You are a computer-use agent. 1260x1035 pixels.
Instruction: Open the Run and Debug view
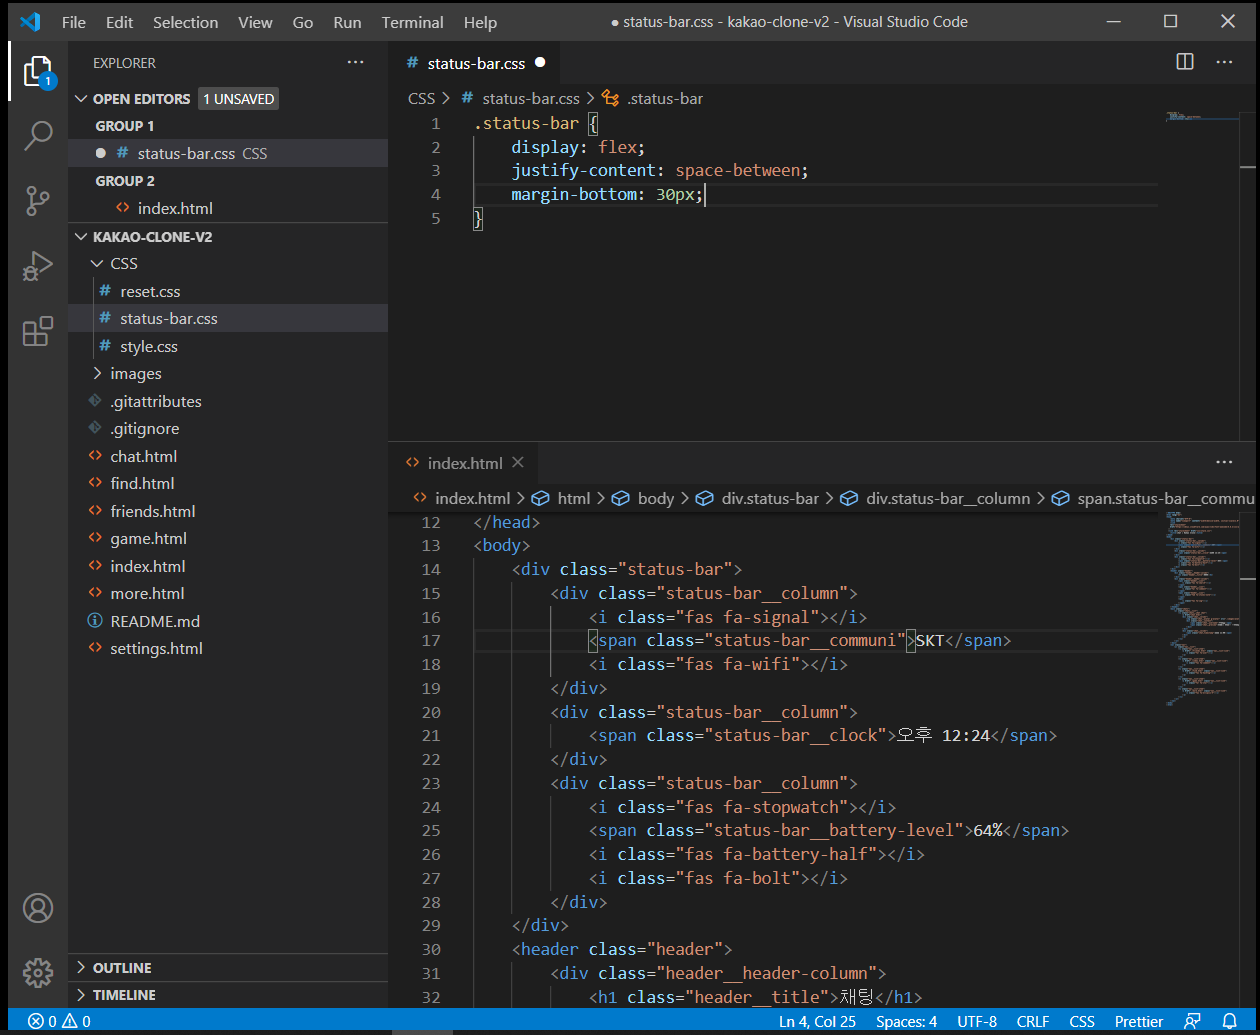coord(38,267)
